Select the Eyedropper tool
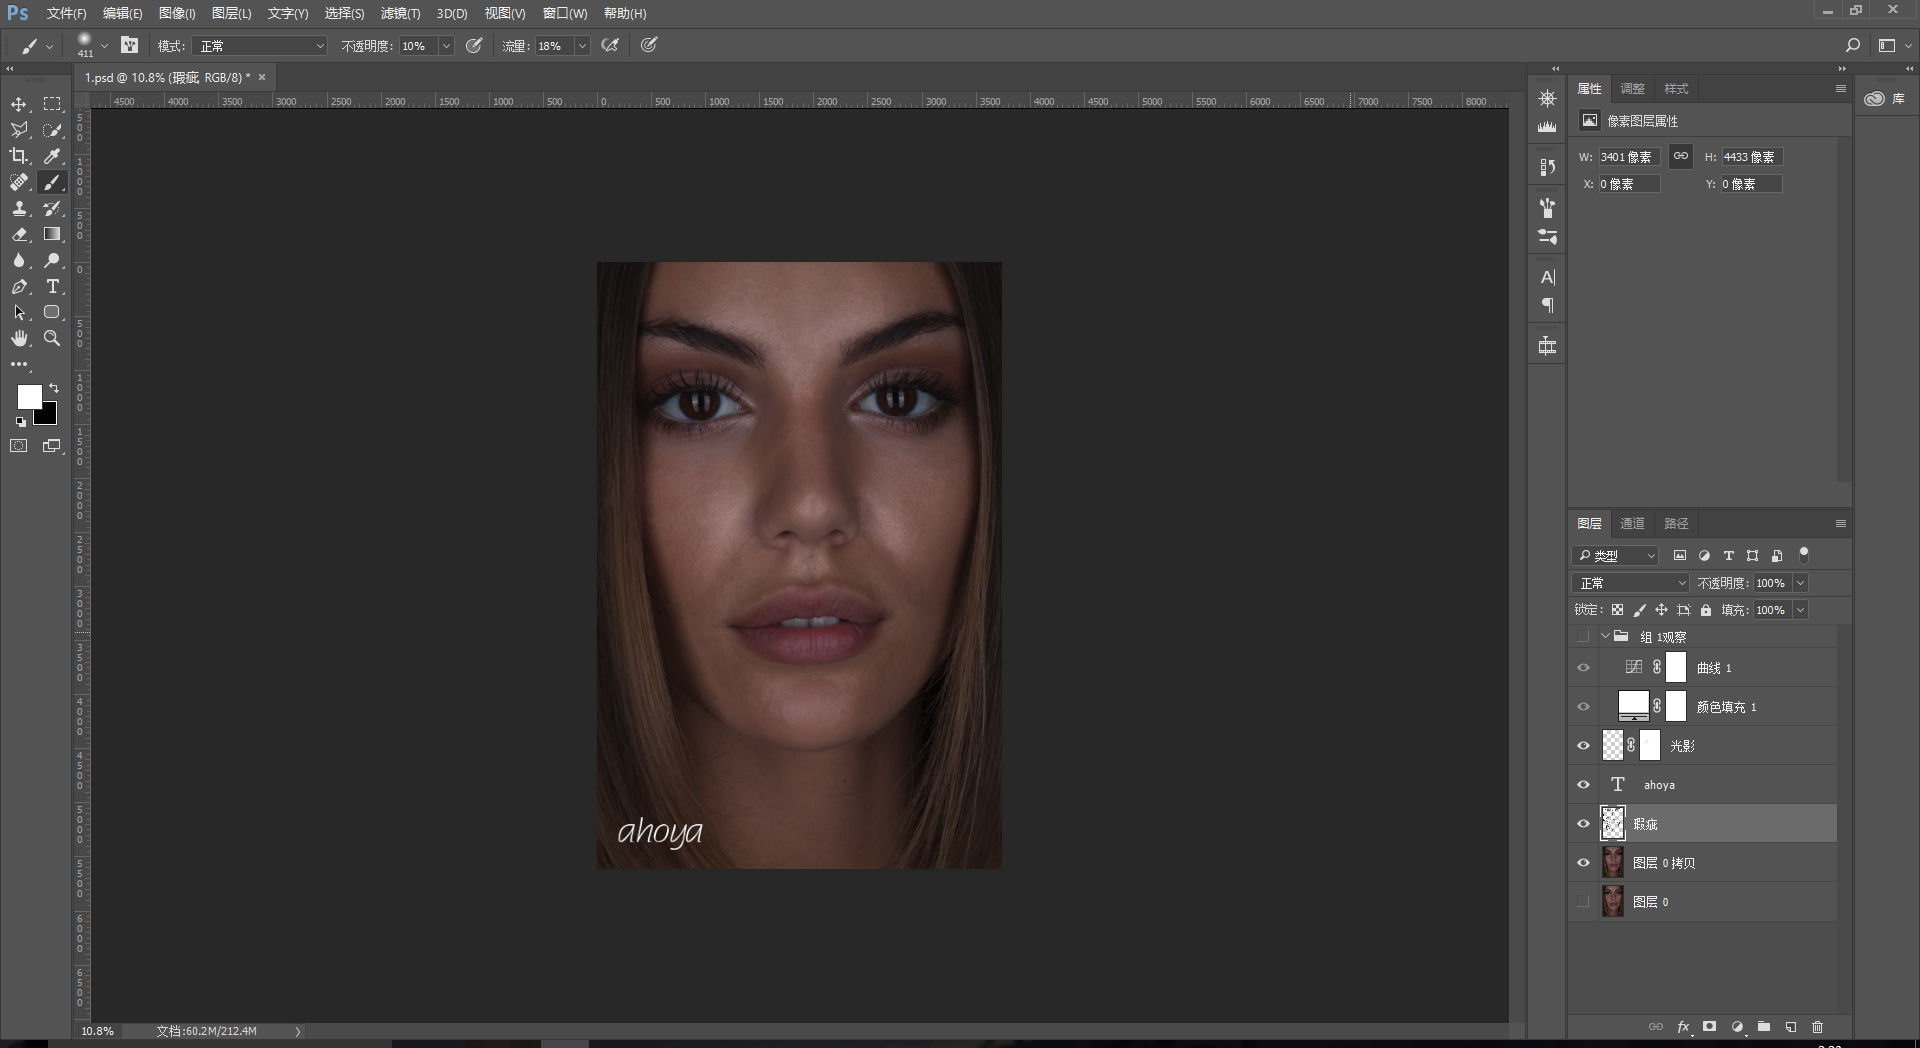The width and height of the screenshot is (1920, 1048). click(52, 156)
